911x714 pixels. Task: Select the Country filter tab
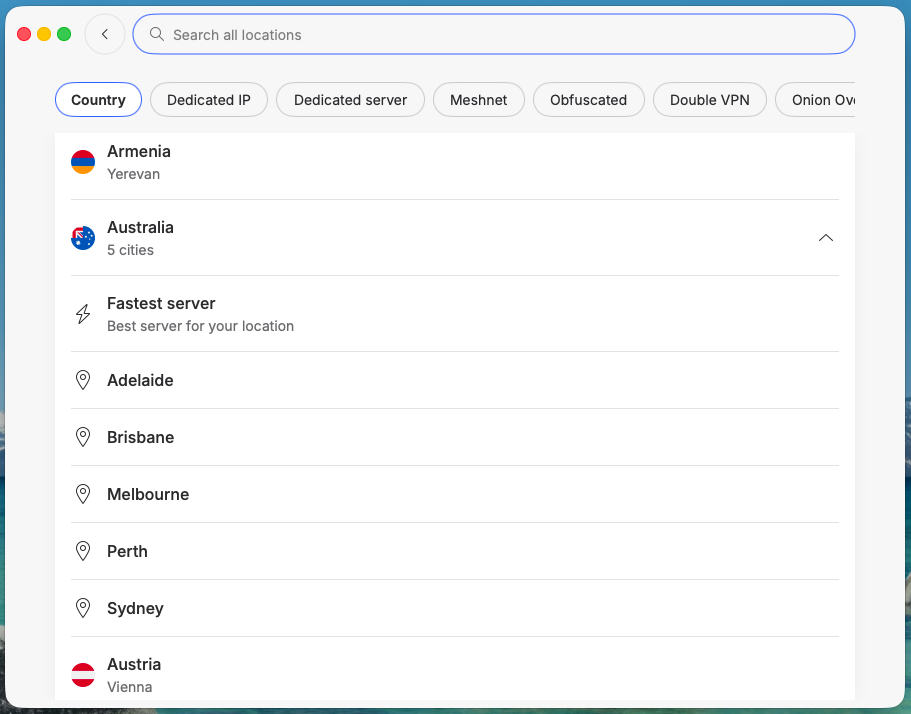[x=98, y=100]
